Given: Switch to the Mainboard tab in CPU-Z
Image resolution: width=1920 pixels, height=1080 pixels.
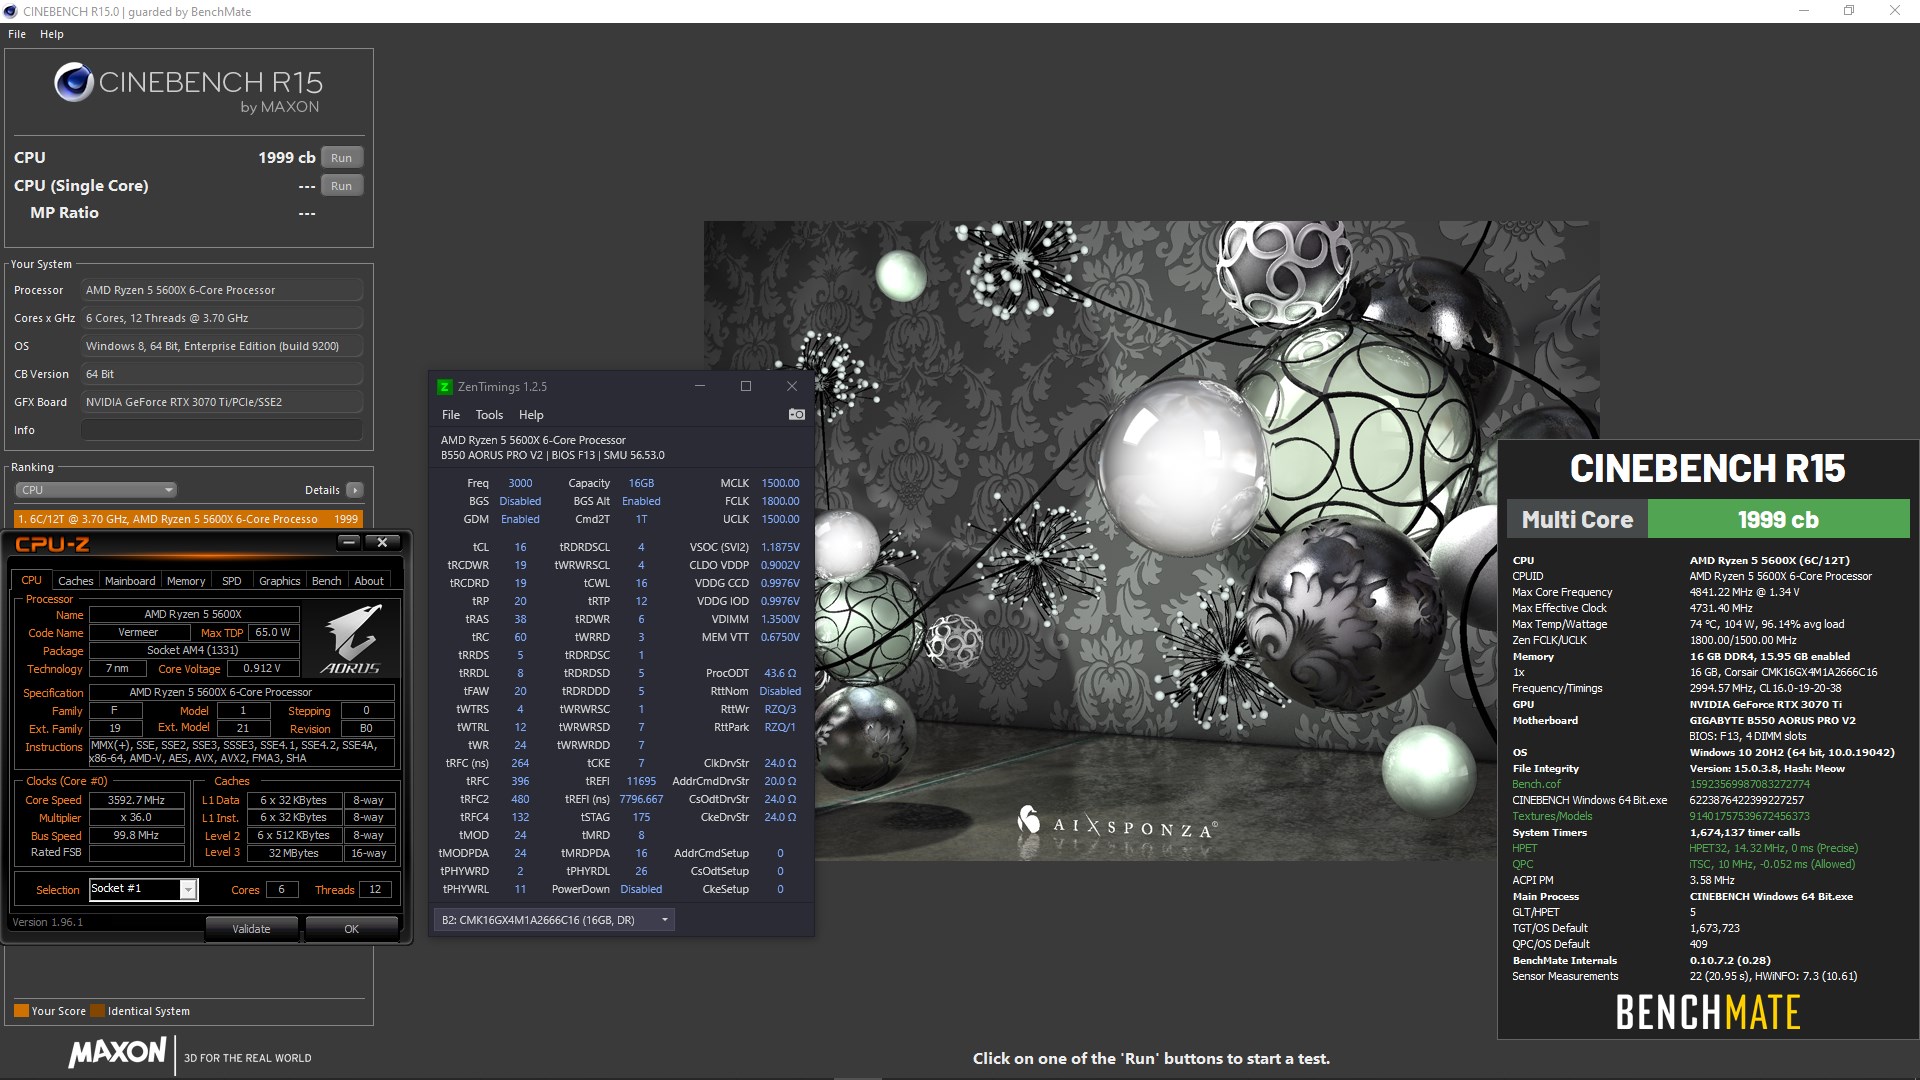Looking at the screenshot, I should (x=130, y=581).
